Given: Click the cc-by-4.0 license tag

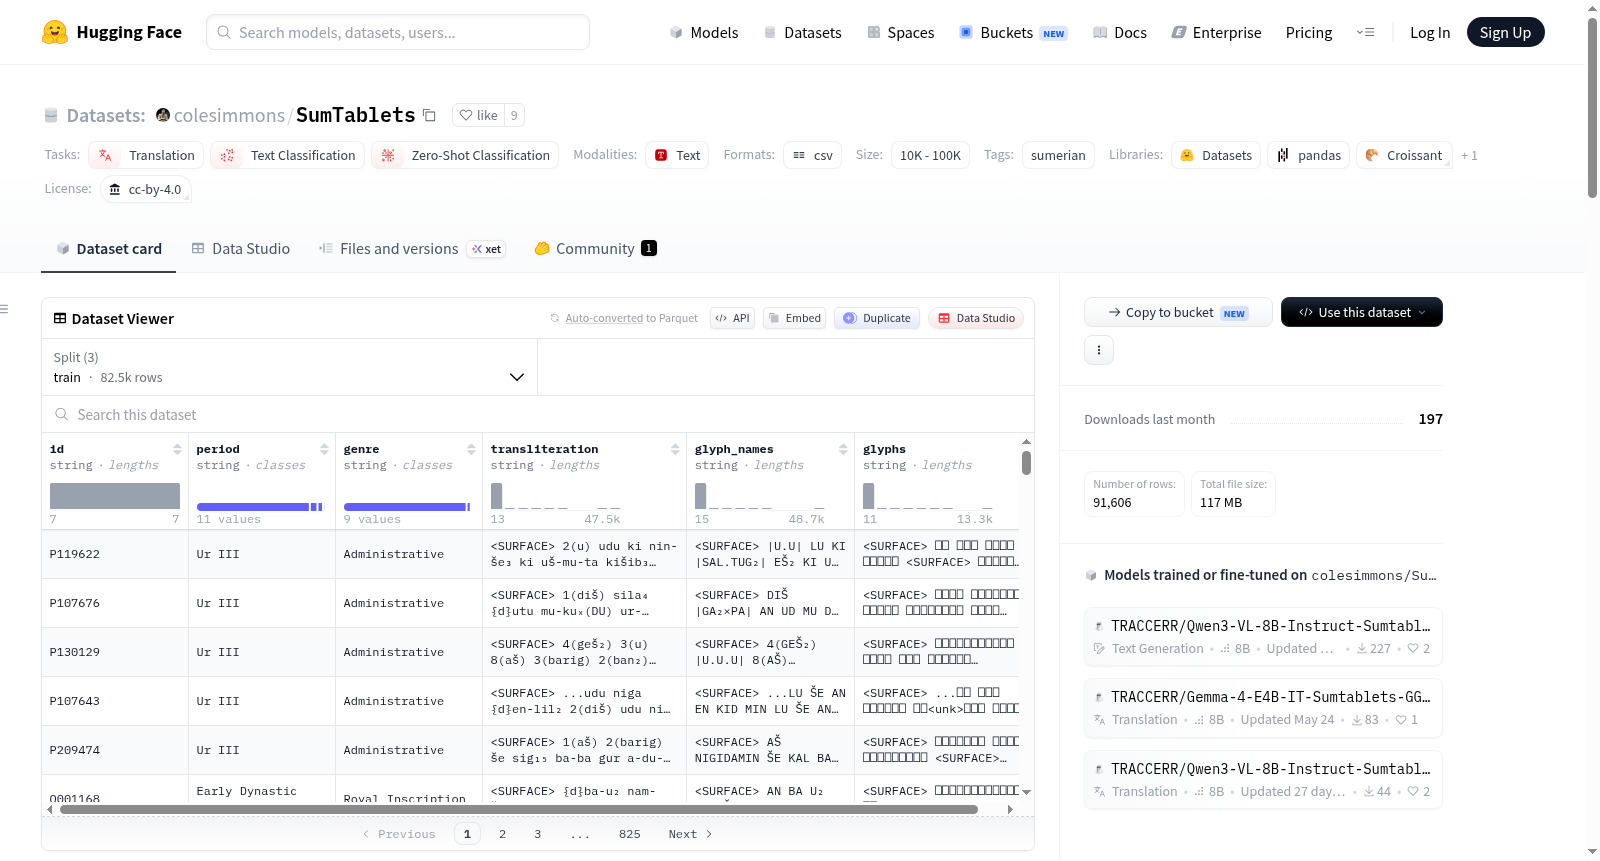Looking at the screenshot, I should [x=146, y=189].
